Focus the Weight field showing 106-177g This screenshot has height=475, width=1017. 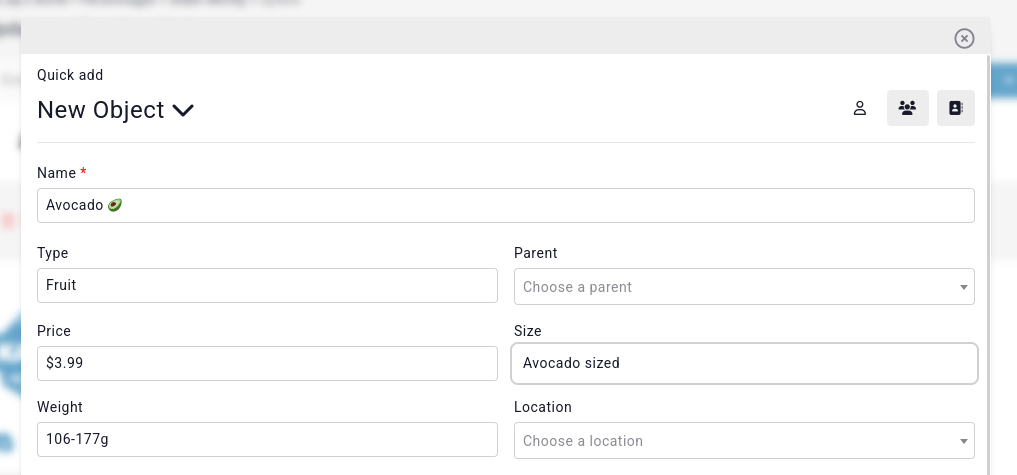[x=267, y=439]
